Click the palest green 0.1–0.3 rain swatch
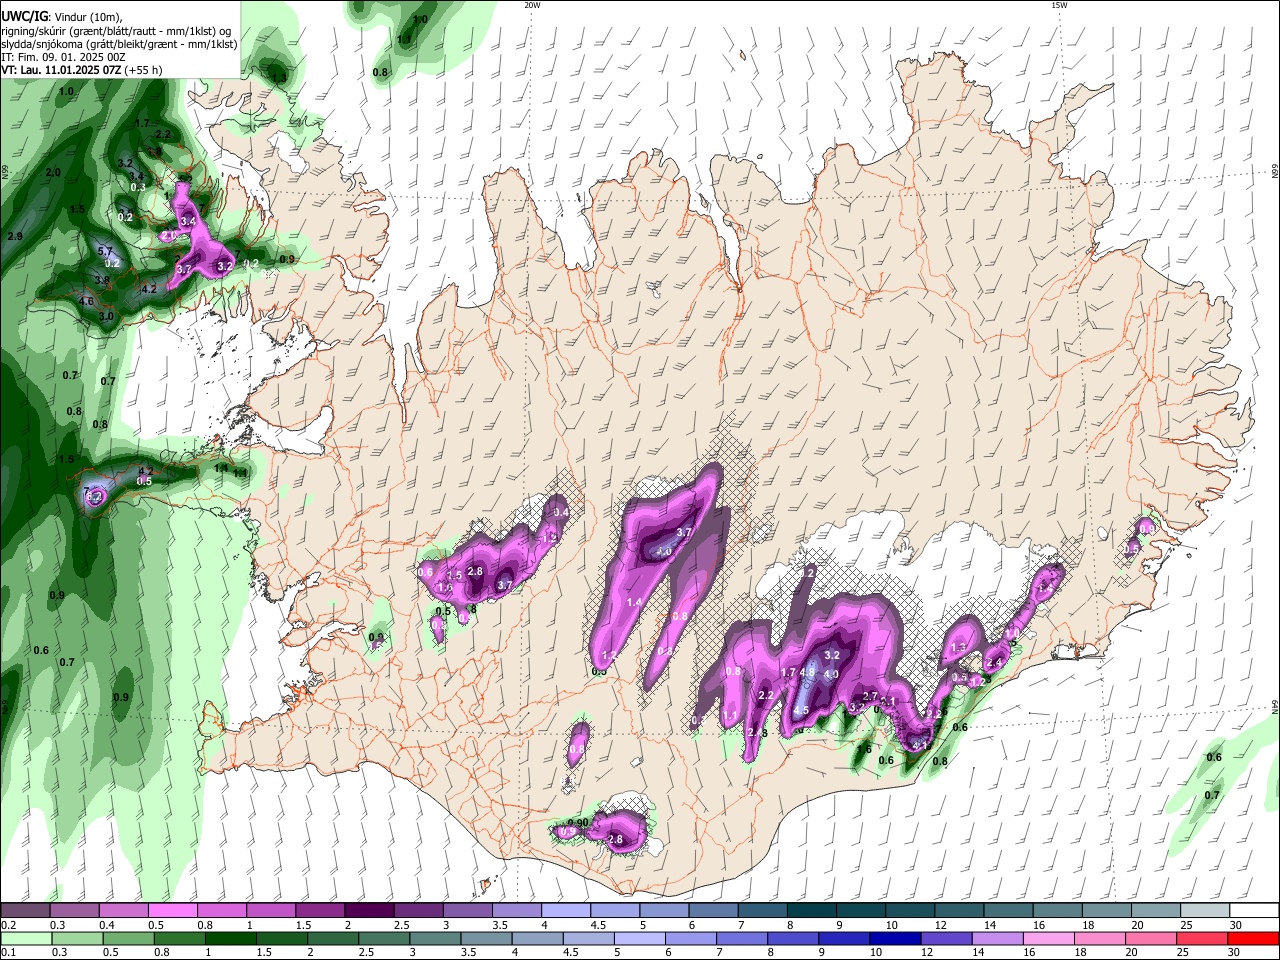The image size is (1280, 960). 26,938
